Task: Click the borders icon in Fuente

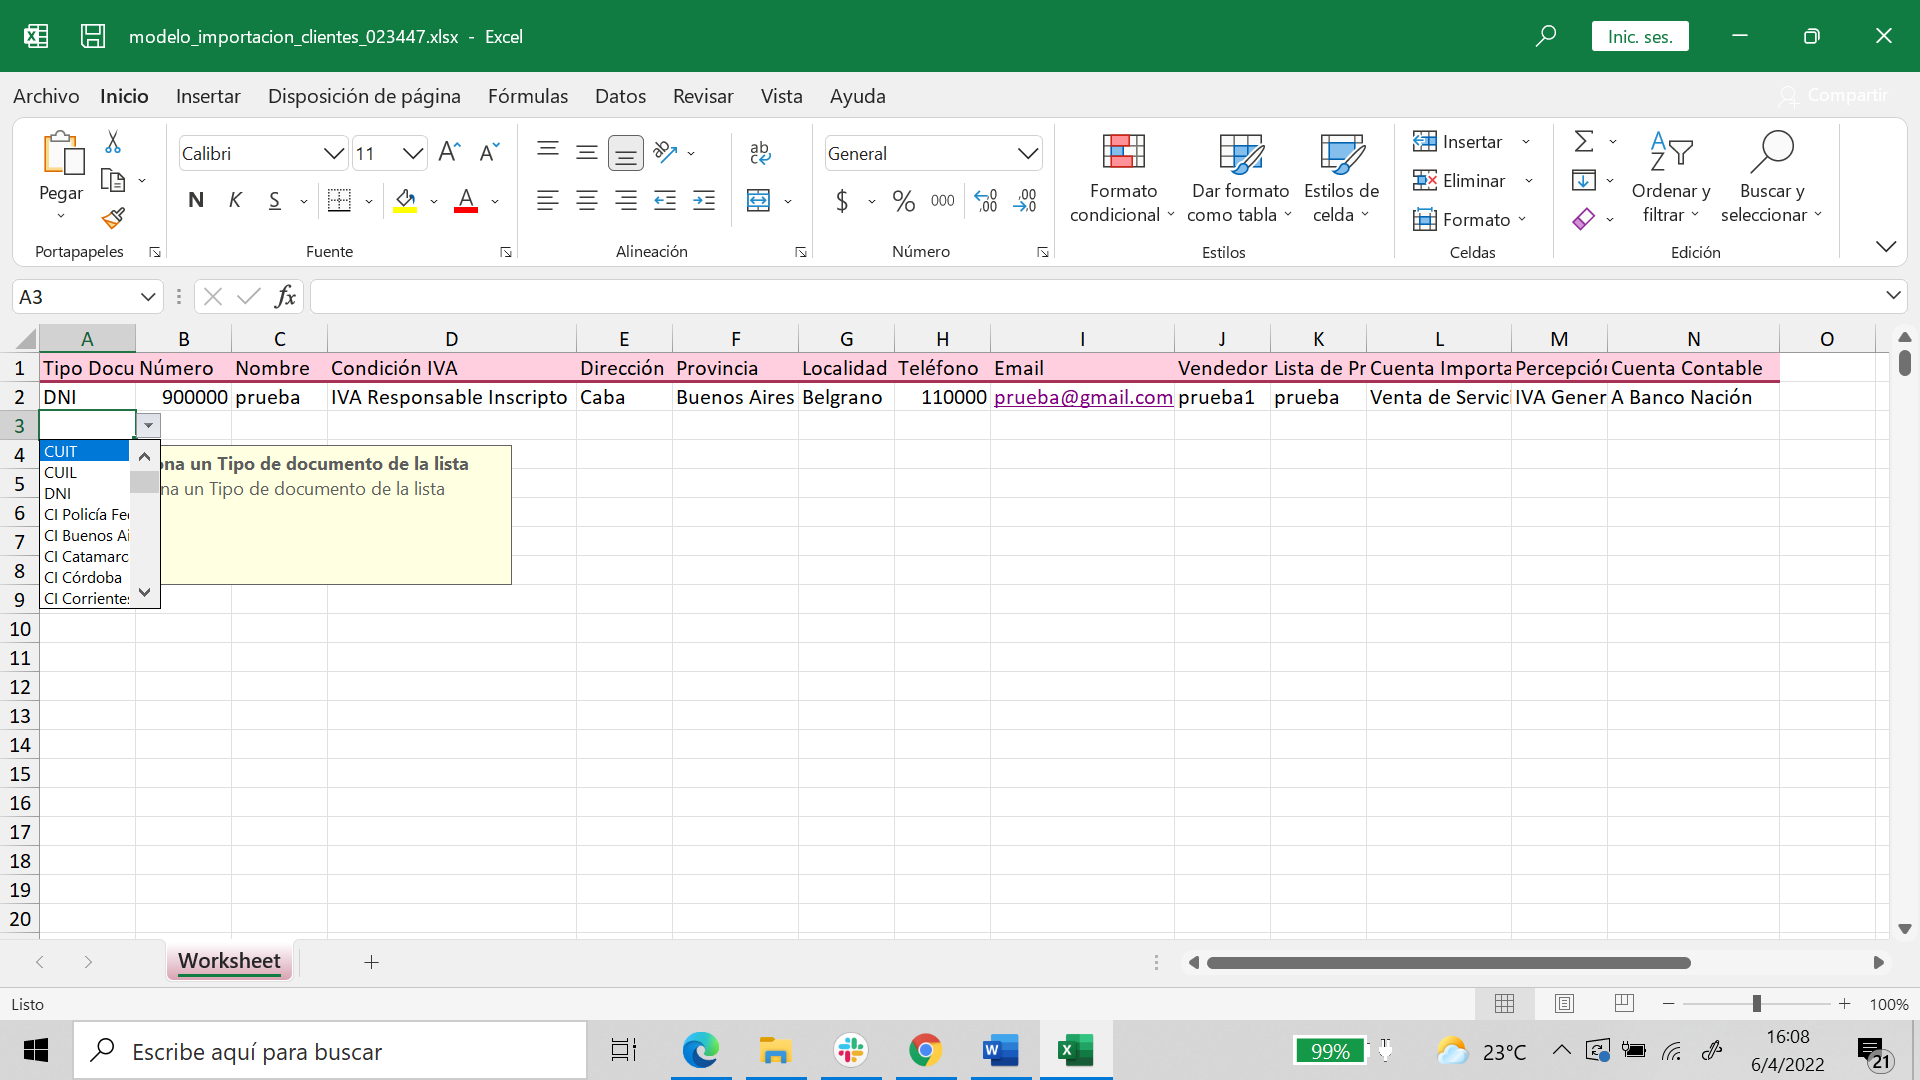Action: coord(340,200)
